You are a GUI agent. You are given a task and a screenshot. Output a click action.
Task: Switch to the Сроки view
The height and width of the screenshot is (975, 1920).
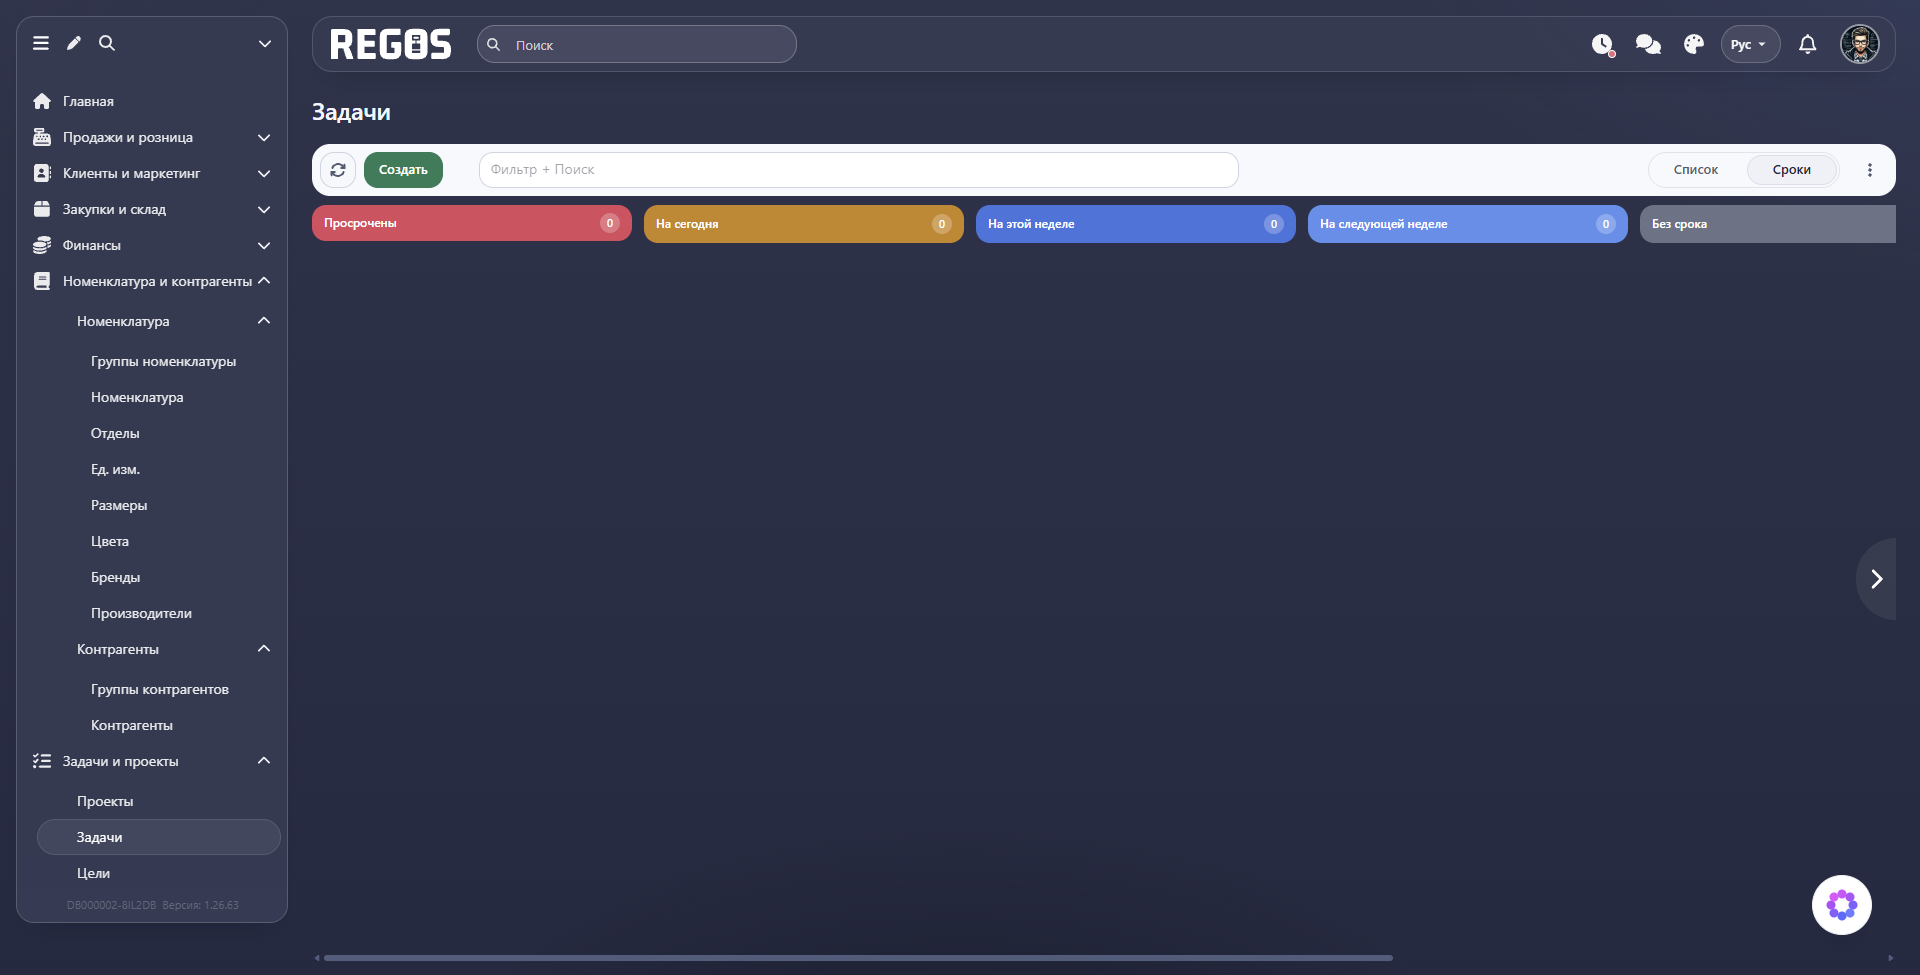tap(1792, 170)
